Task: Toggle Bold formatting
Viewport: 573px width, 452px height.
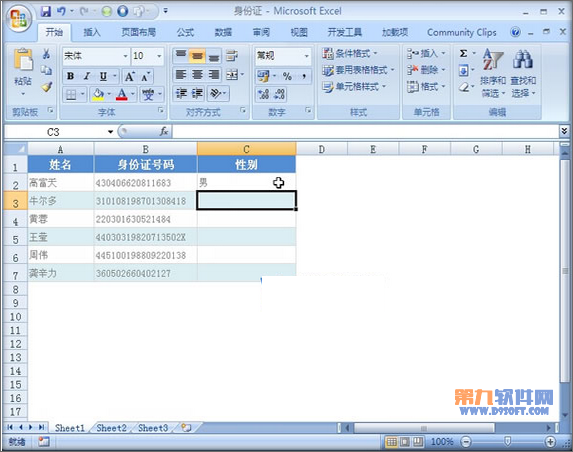Action: pyautogui.click(x=71, y=76)
